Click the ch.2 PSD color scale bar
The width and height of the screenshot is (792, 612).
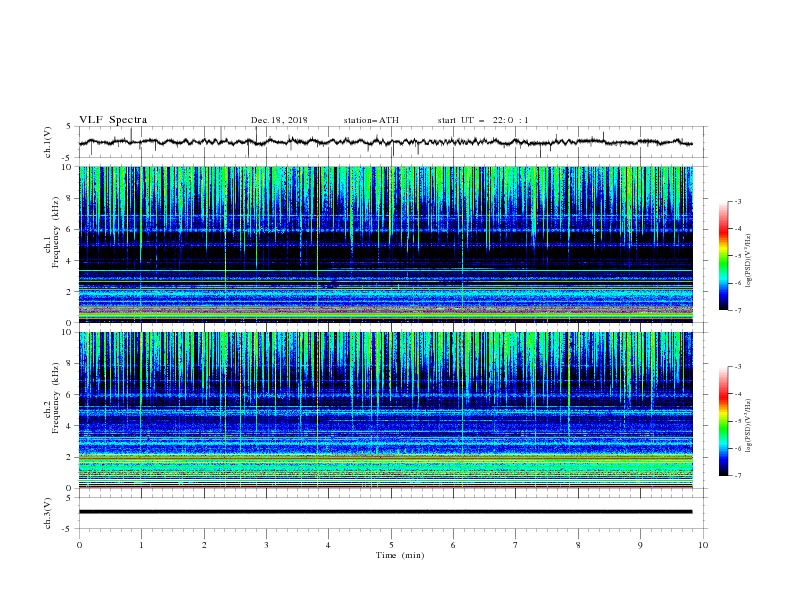723,421
